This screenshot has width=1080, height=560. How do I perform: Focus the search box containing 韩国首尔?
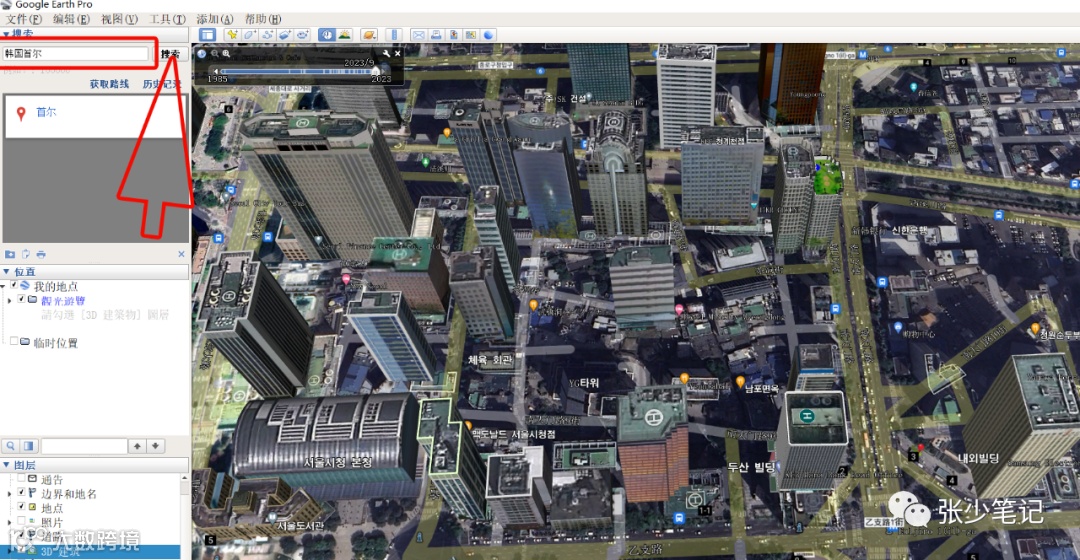pos(76,53)
